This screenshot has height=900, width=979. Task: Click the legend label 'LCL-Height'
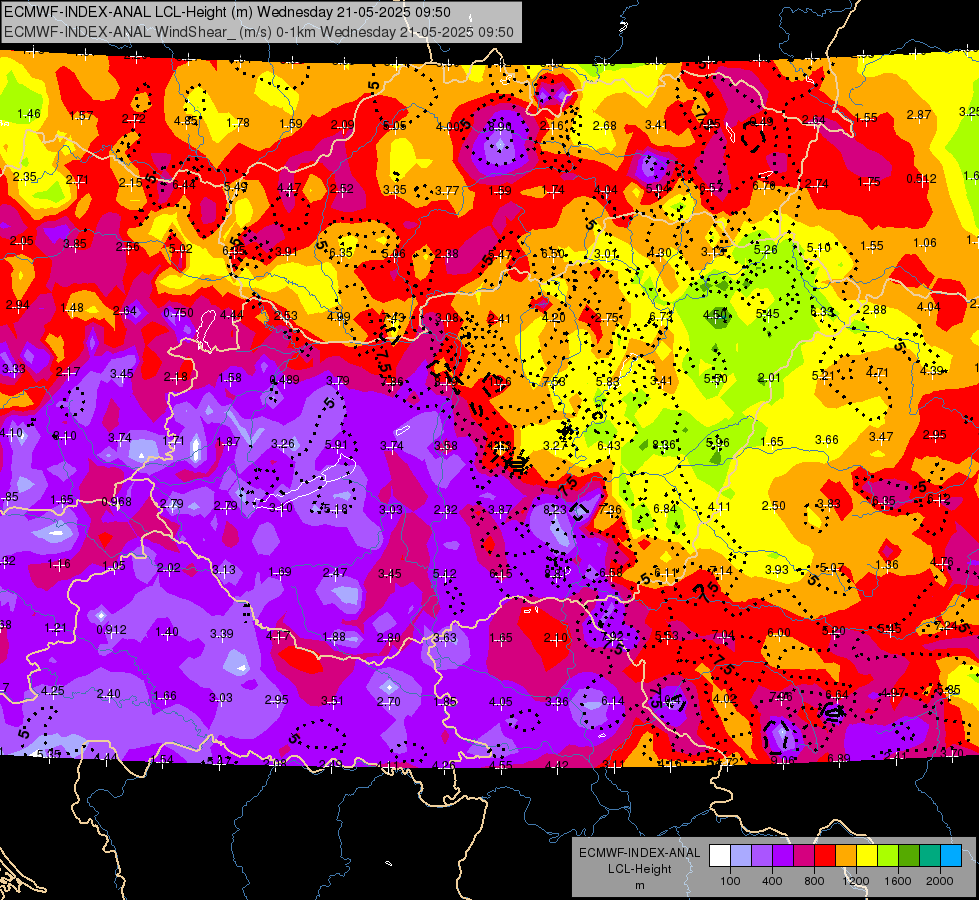click(639, 869)
